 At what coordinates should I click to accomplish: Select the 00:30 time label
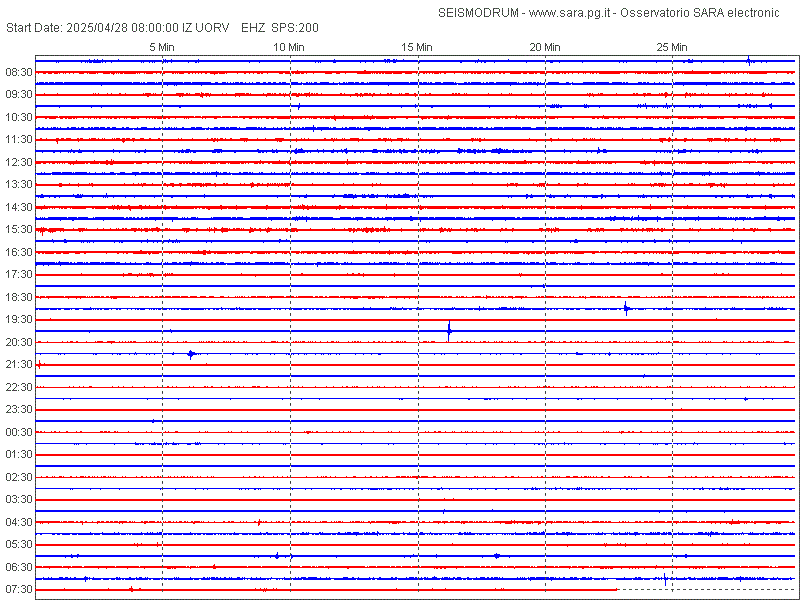[19, 432]
